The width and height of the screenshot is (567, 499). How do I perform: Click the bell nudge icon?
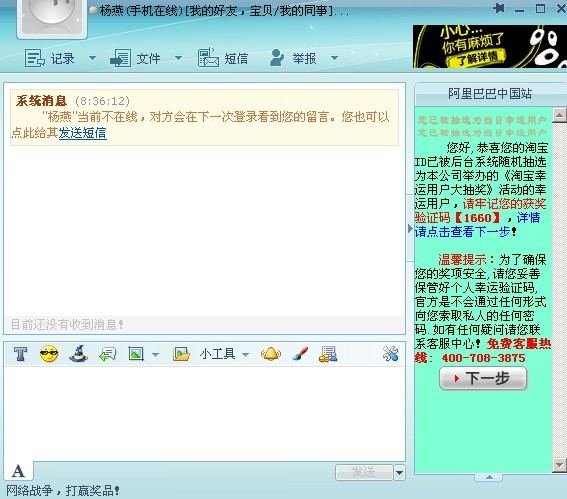click(271, 354)
